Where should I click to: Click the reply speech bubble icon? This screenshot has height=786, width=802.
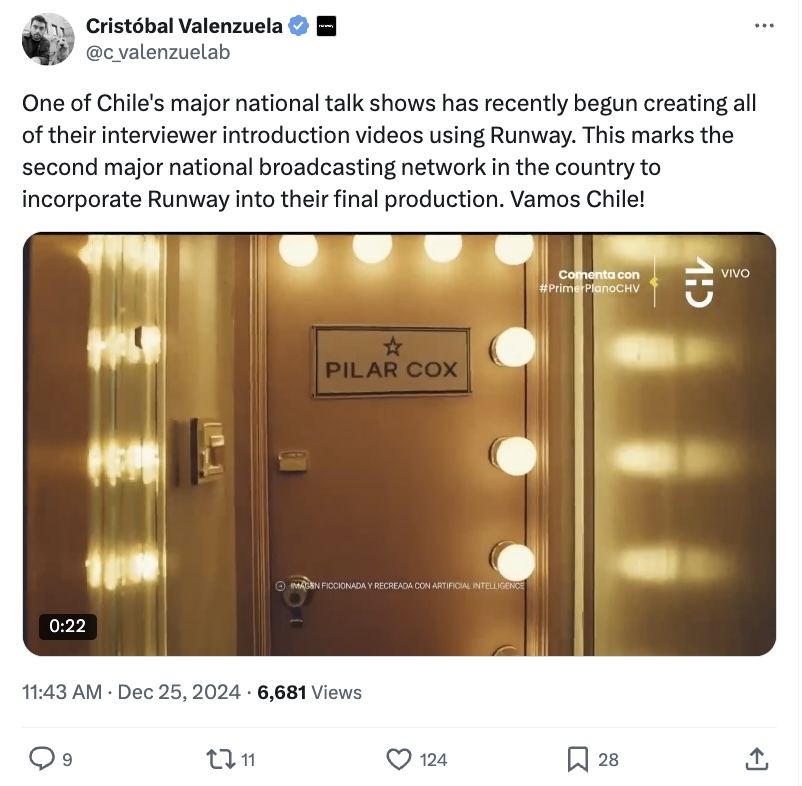(x=42, y=759)
